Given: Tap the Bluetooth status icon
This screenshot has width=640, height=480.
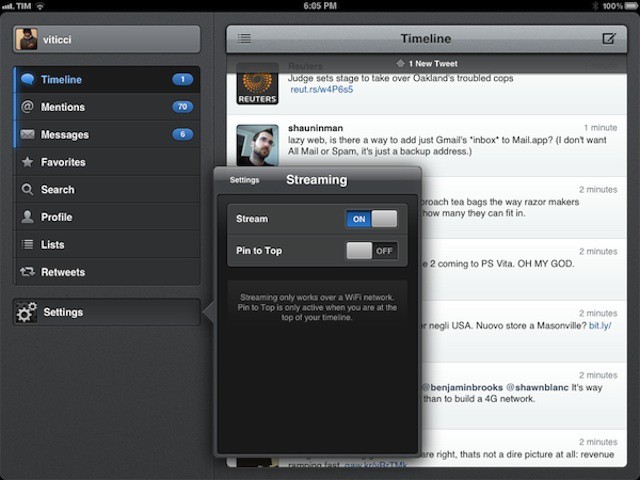Looking at the screenshot, I should coord(595,6).
